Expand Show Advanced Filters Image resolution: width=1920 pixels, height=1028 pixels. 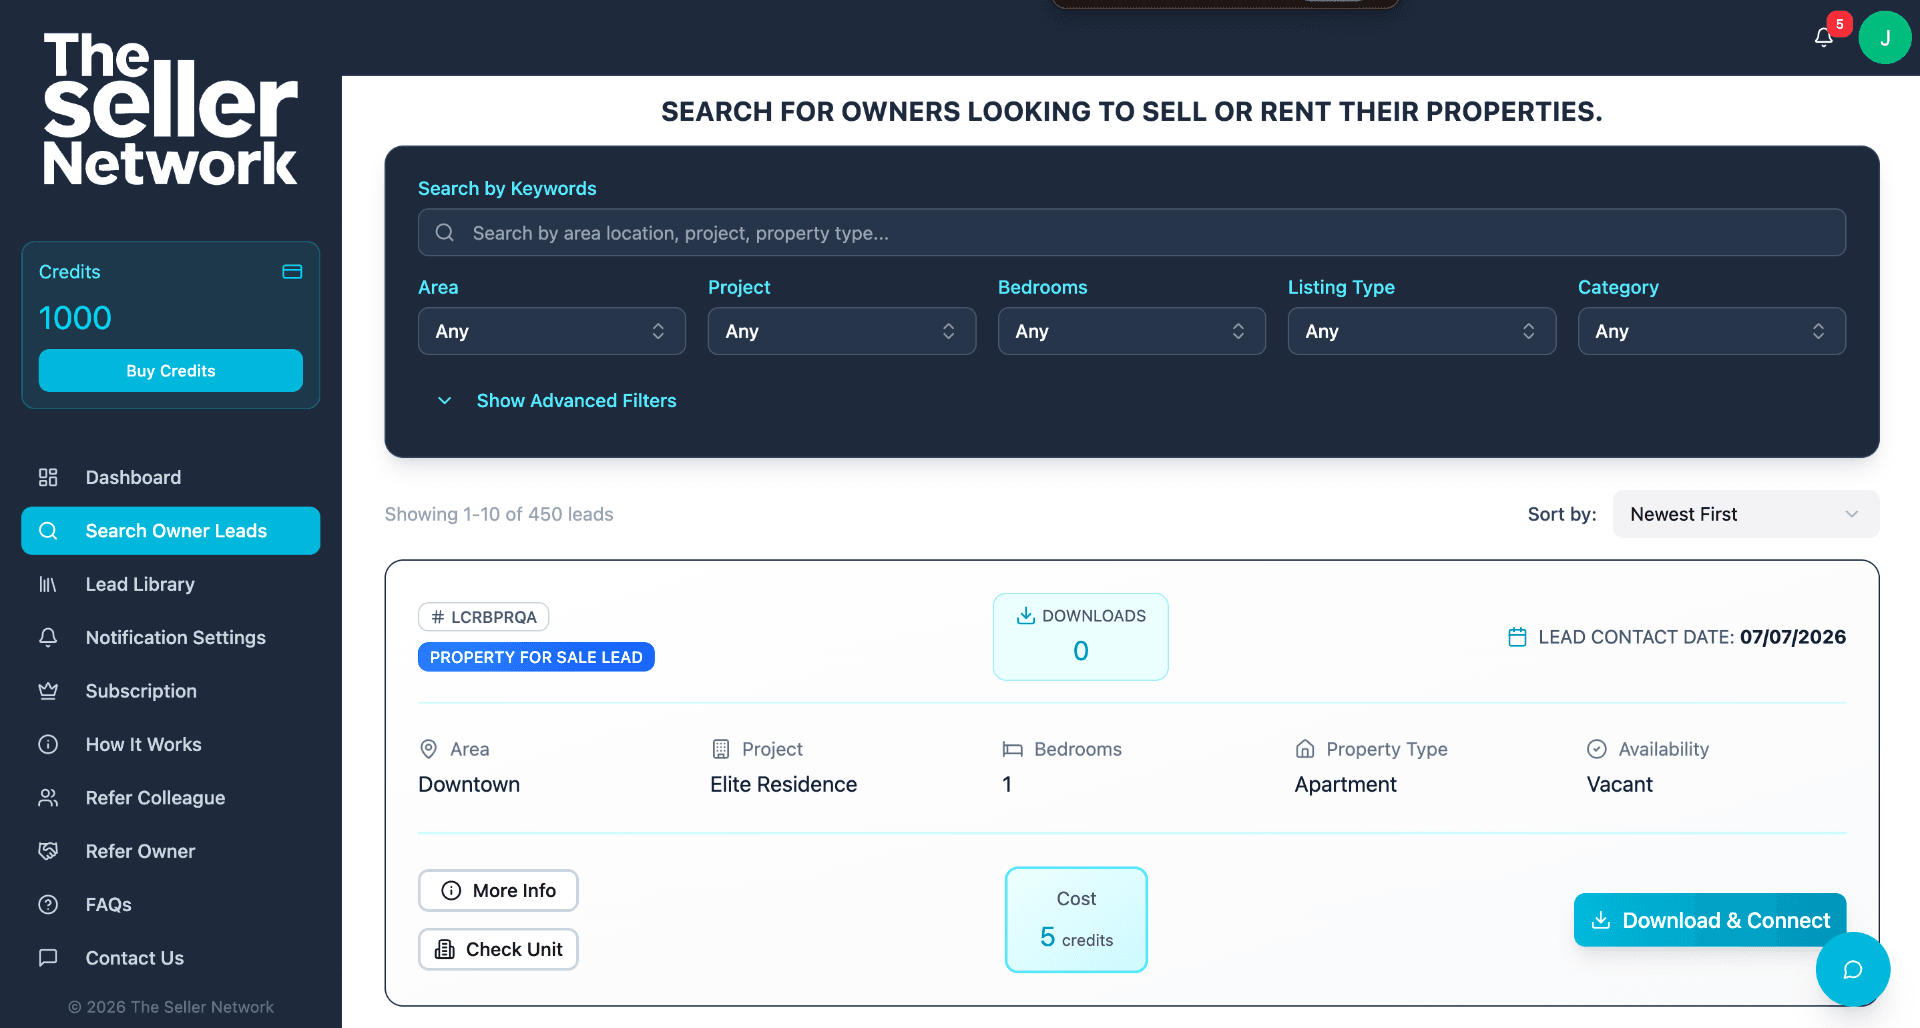coord(557,400)
